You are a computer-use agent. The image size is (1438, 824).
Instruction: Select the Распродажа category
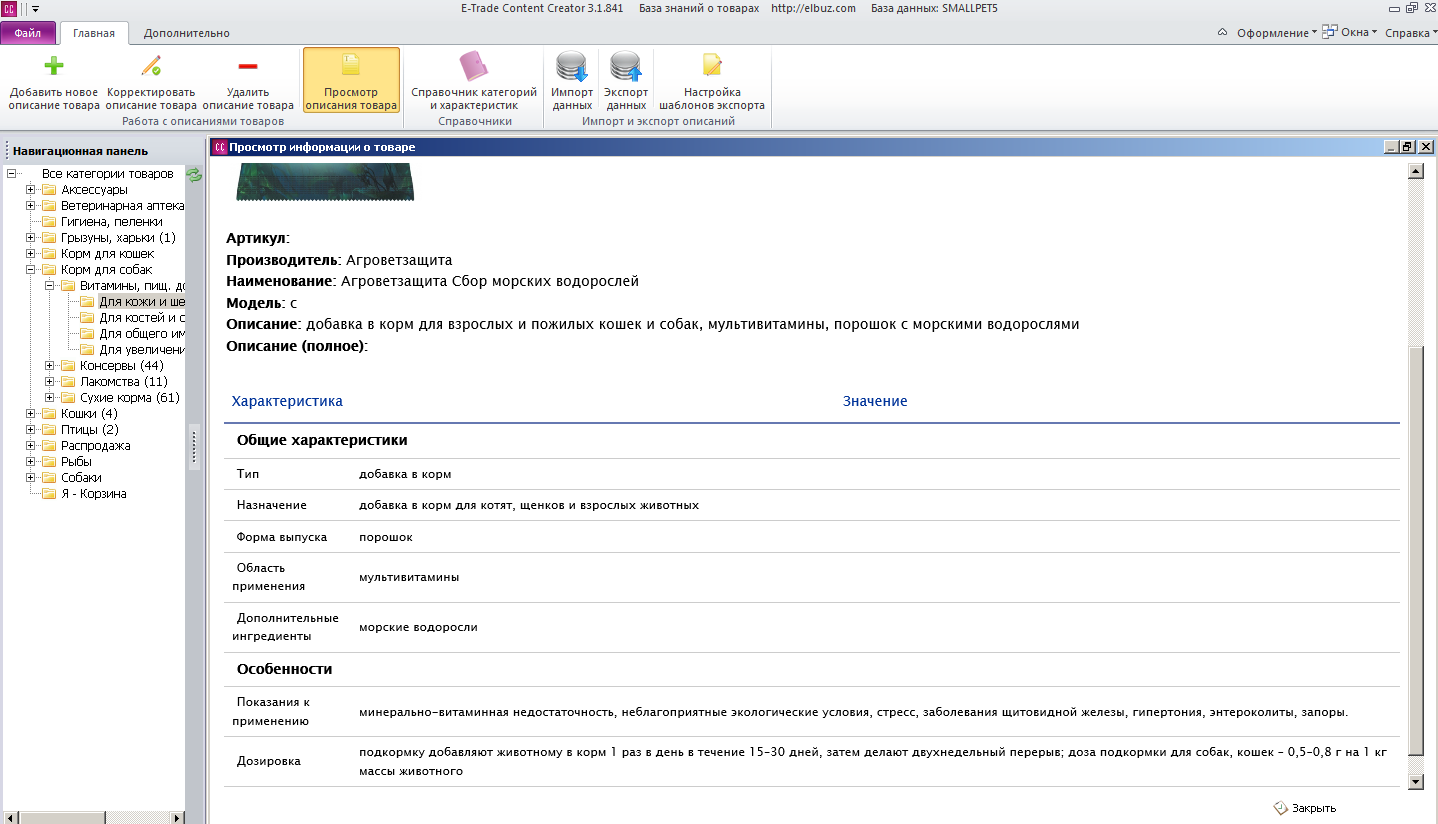click(x=95, y=446)
